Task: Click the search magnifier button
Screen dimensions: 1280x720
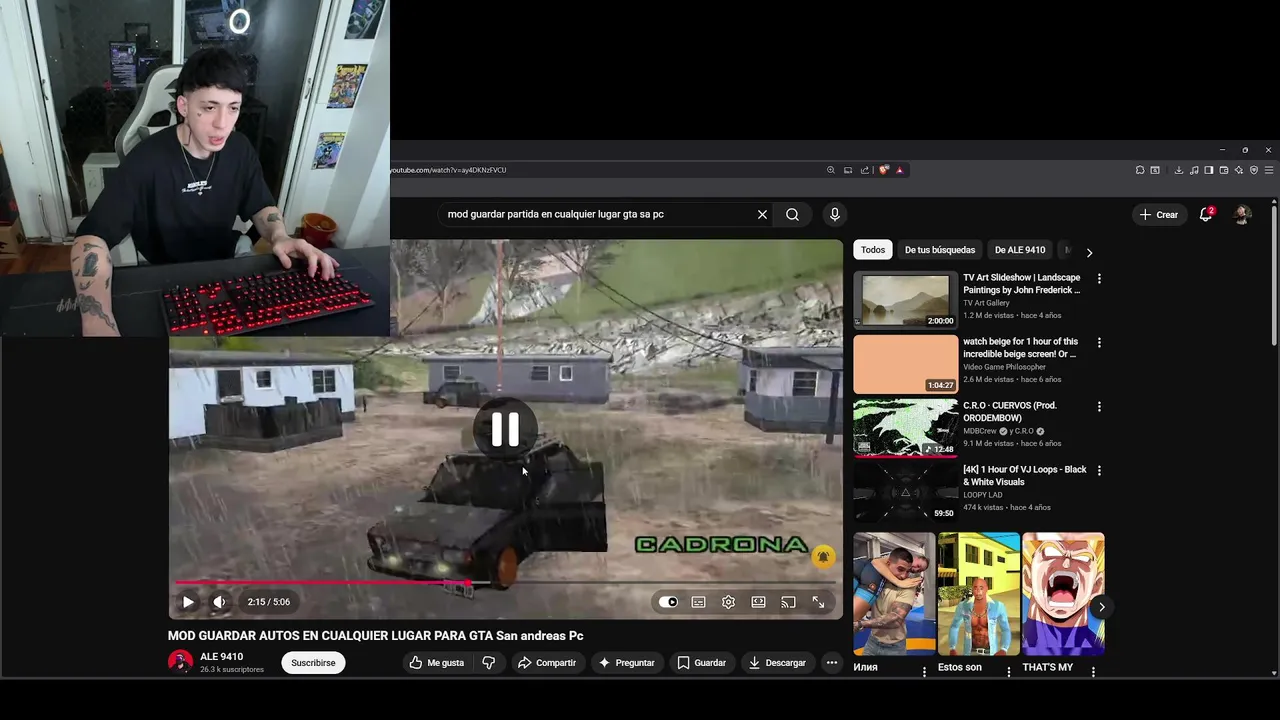Action: pos(792,214)
